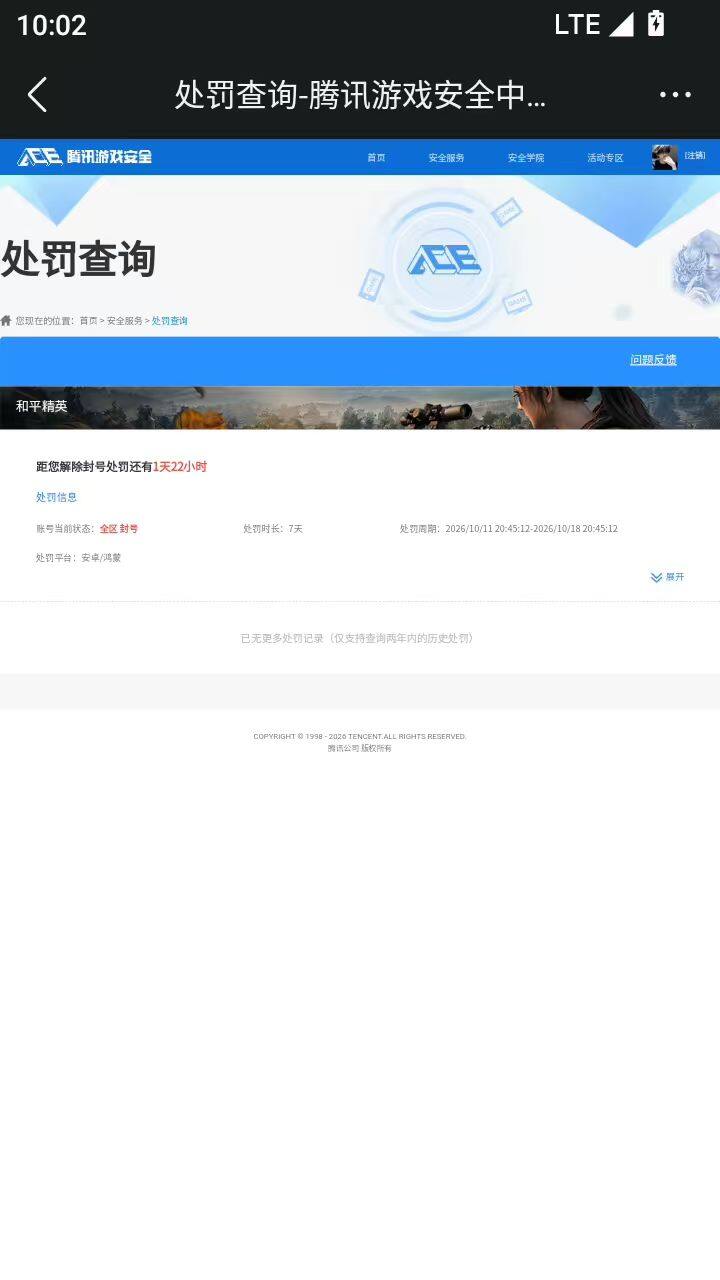Viewport: 720px width, 1280px height.
Task: Click the large 处罚查询 page title
Action: coord(78,259)
